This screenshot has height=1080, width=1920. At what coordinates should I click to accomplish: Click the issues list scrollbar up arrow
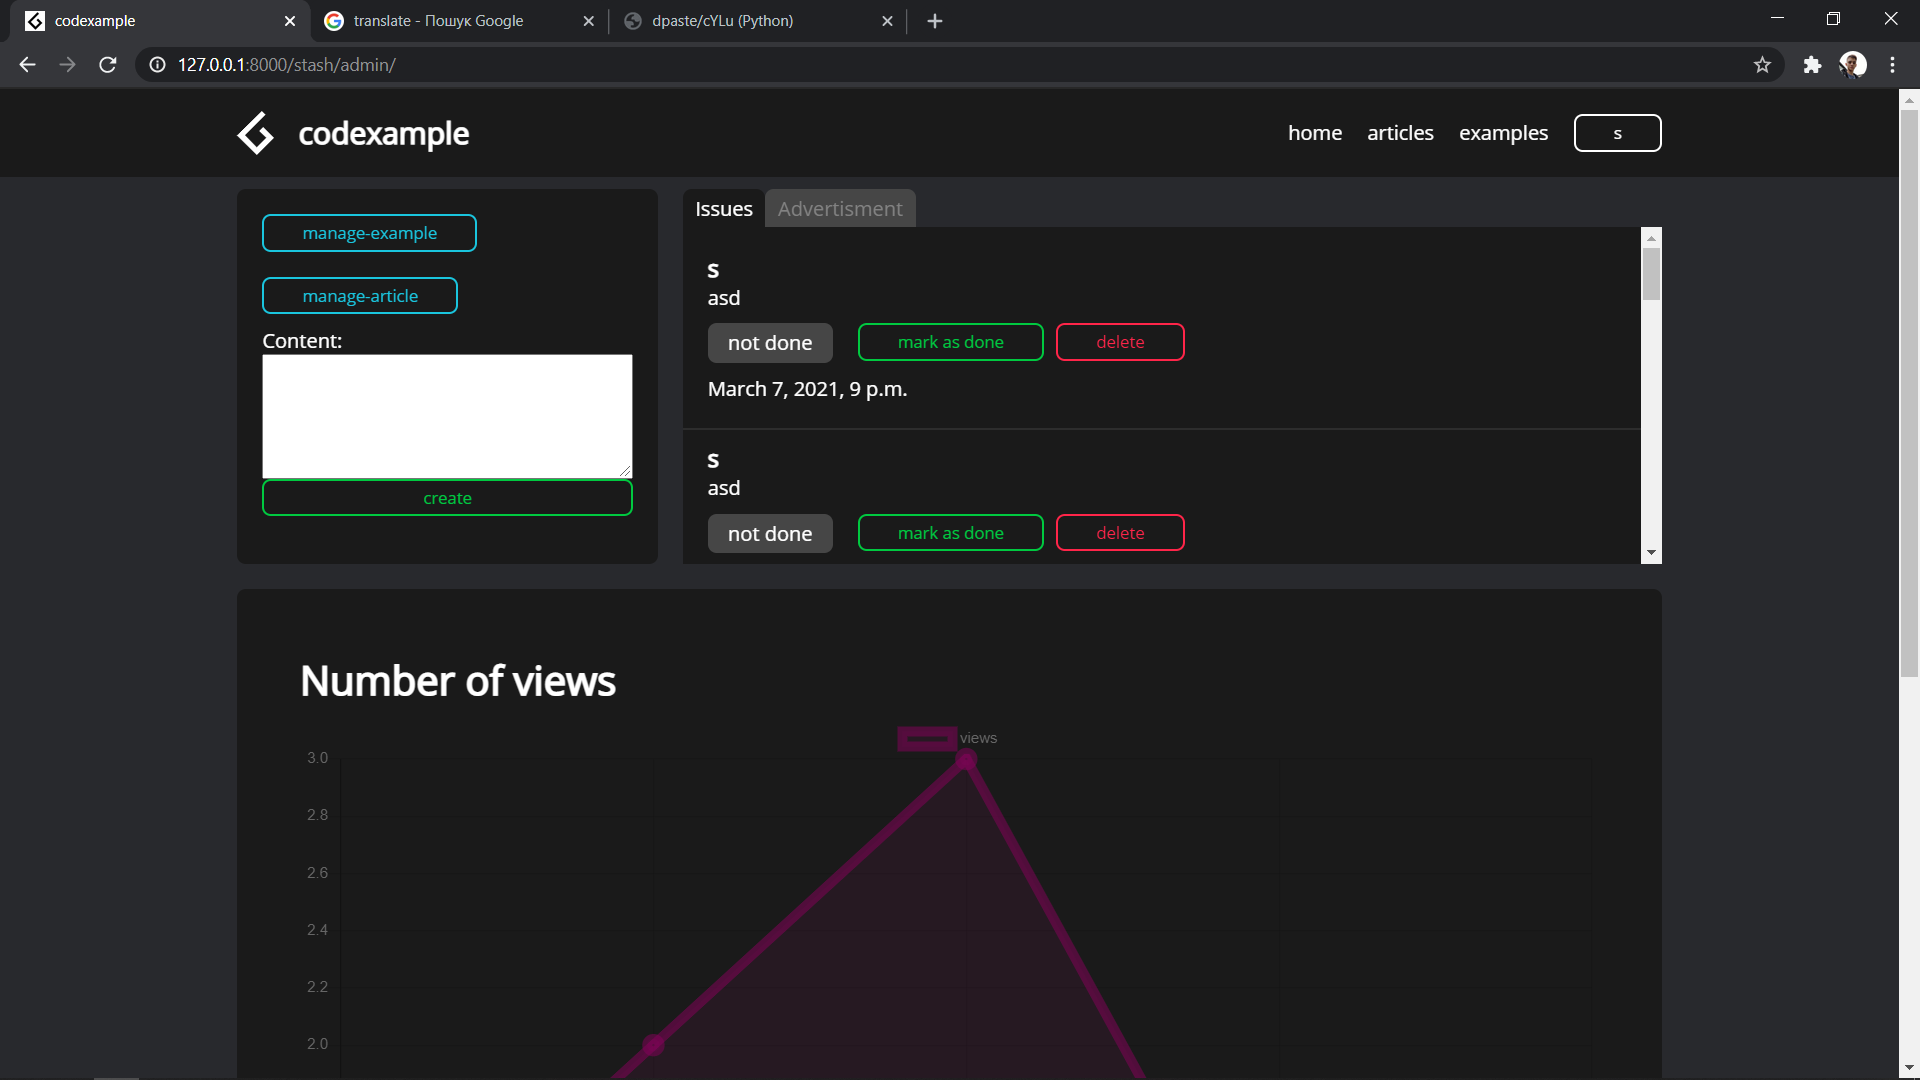[x=1651, y=237]
